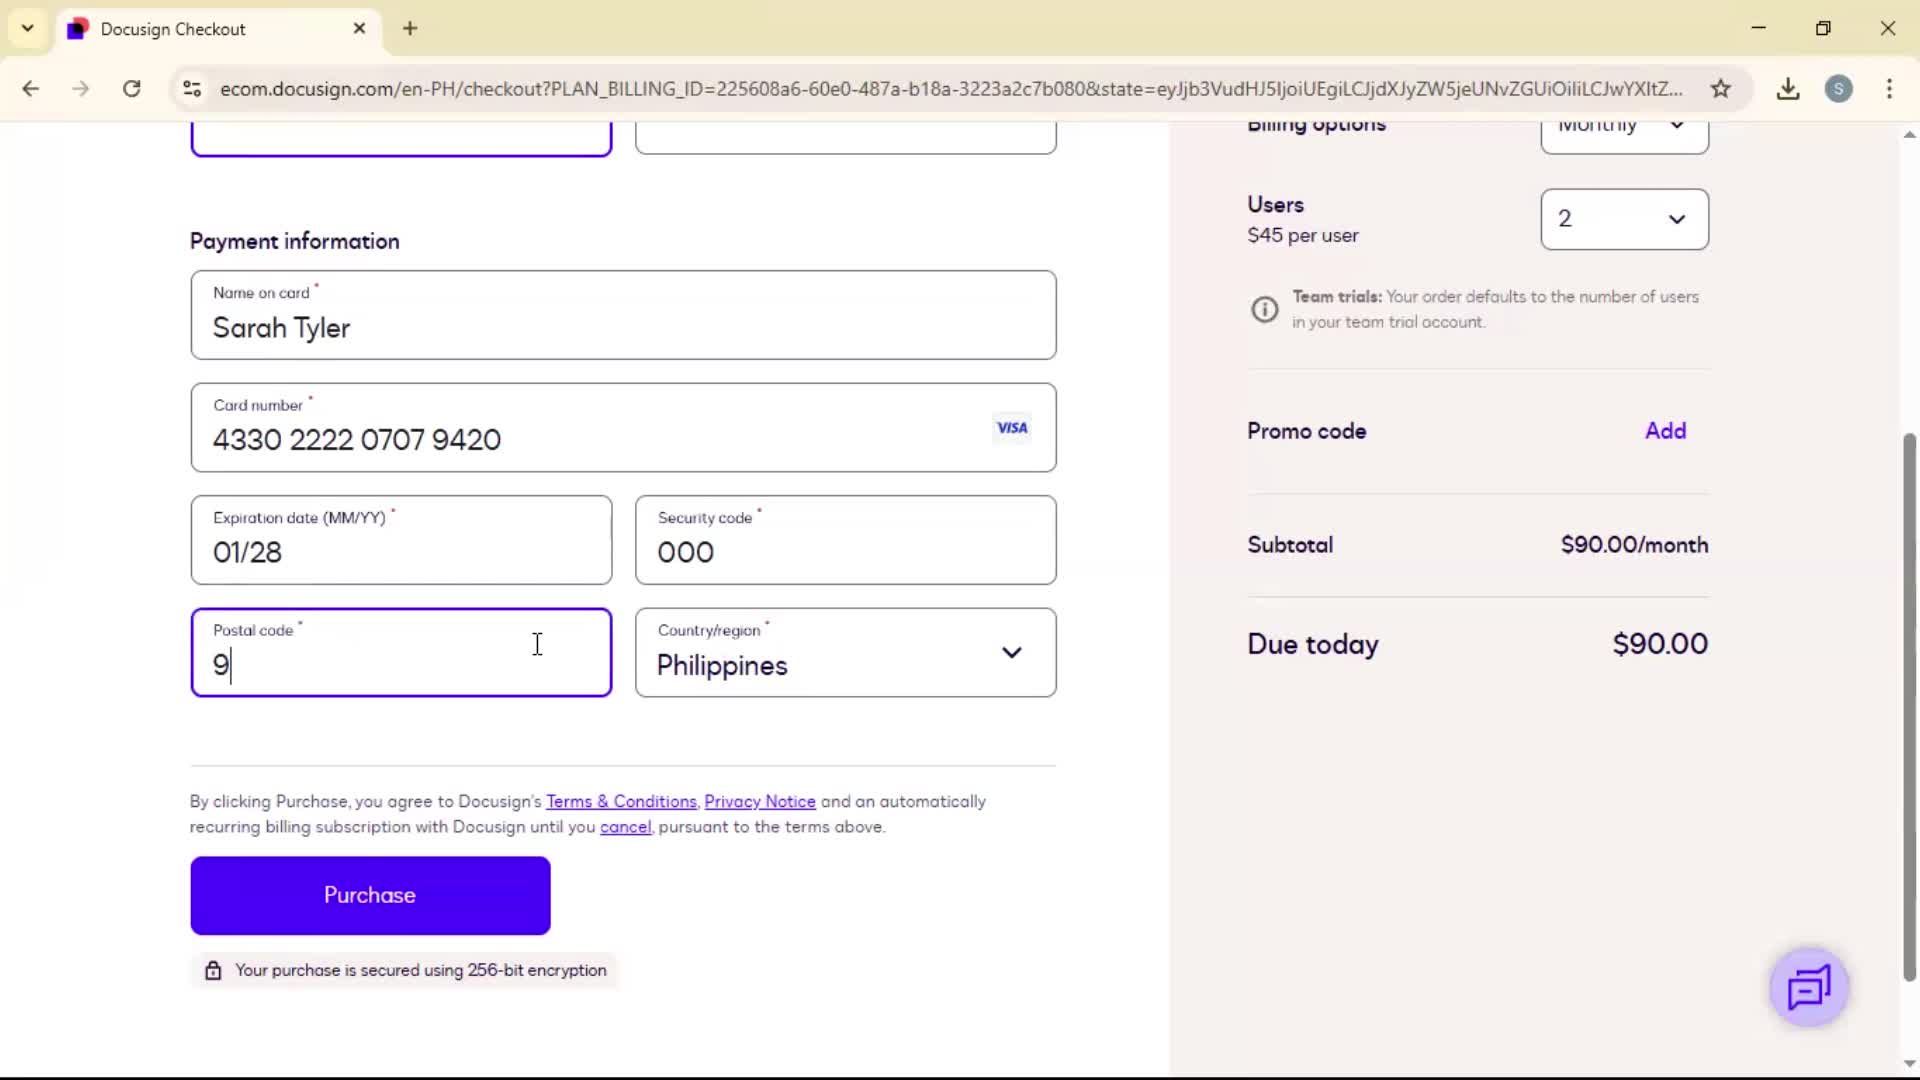
Task: Click the page vertical scrollbar thumb
Action: 1909,706
